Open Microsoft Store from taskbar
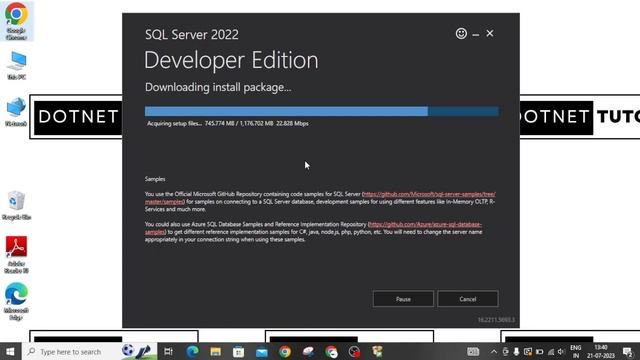Image resolution: width=640 pixels, height=360 pixels. click(238, 351)
